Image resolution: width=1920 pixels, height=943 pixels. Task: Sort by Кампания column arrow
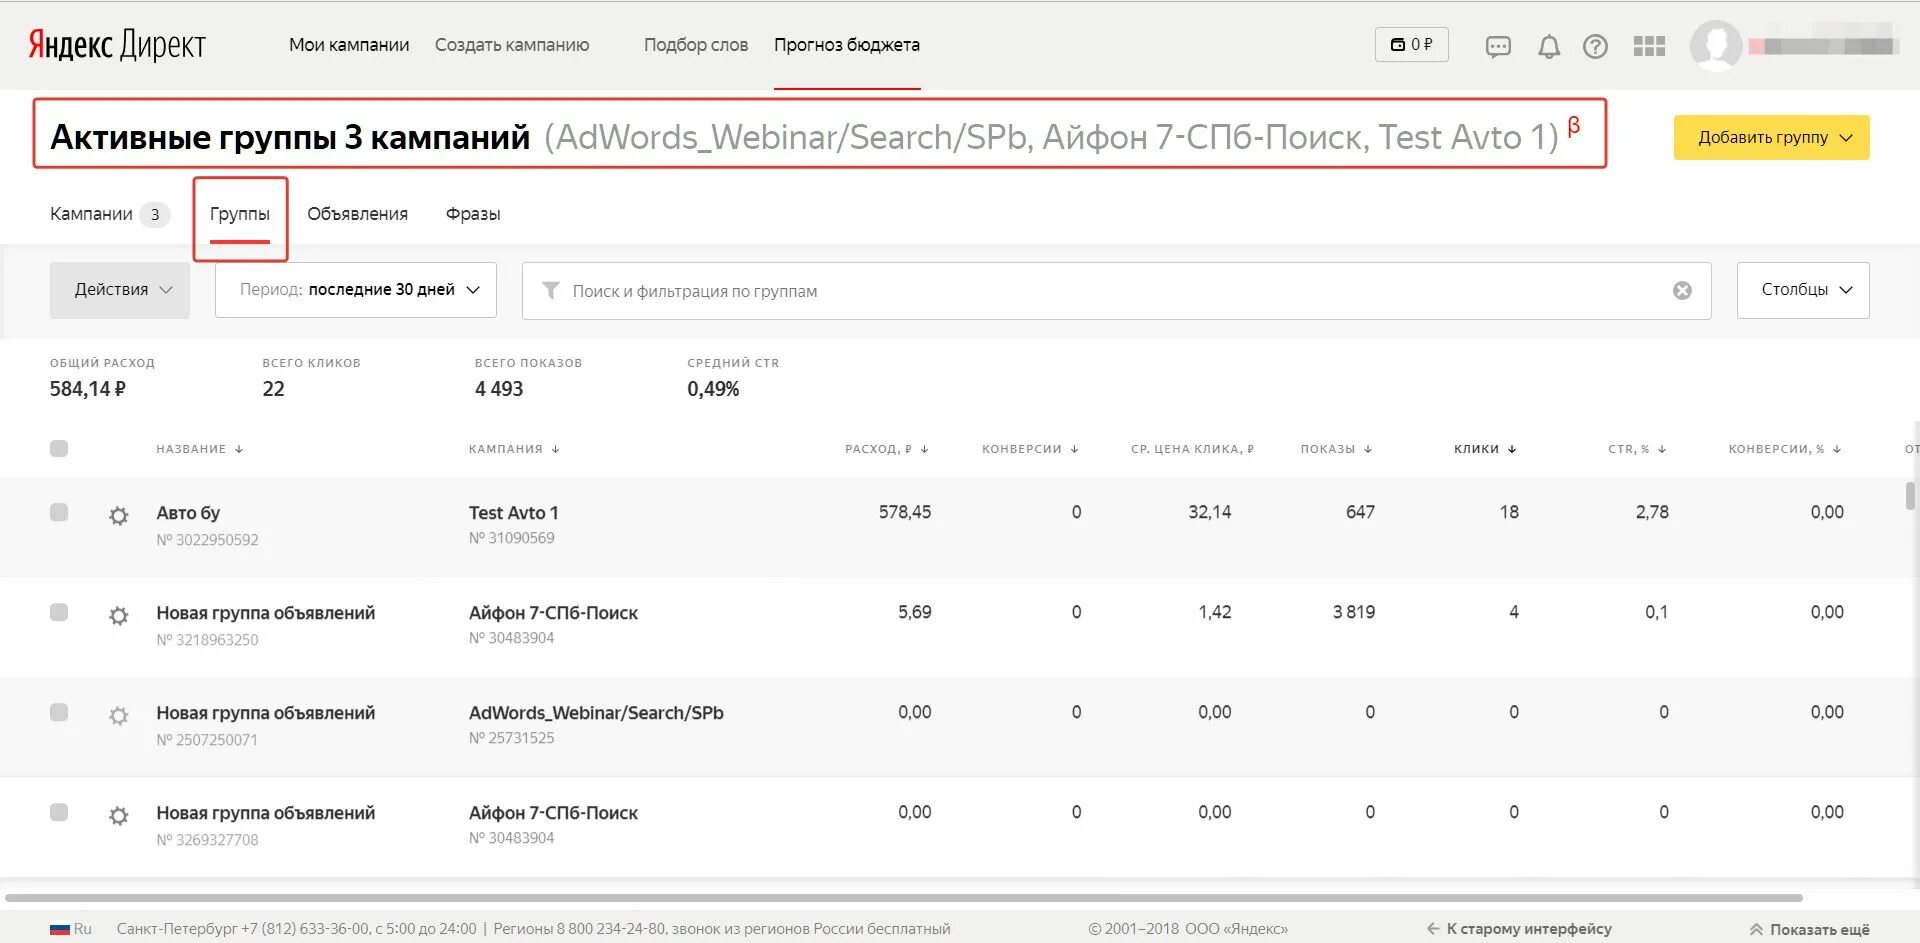pyautogui.click(x=556, y=450)
